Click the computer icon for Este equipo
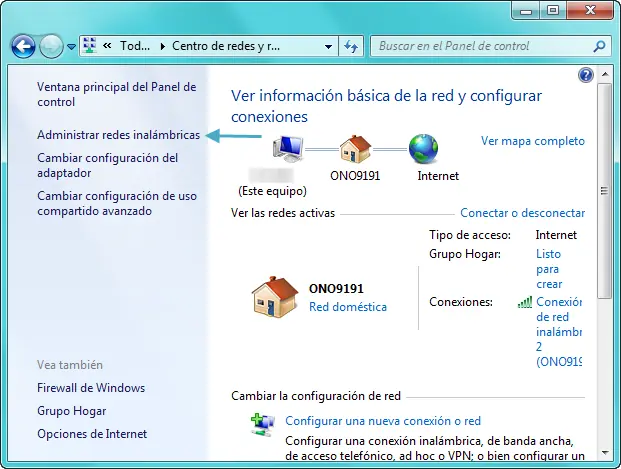 (289, 148)
